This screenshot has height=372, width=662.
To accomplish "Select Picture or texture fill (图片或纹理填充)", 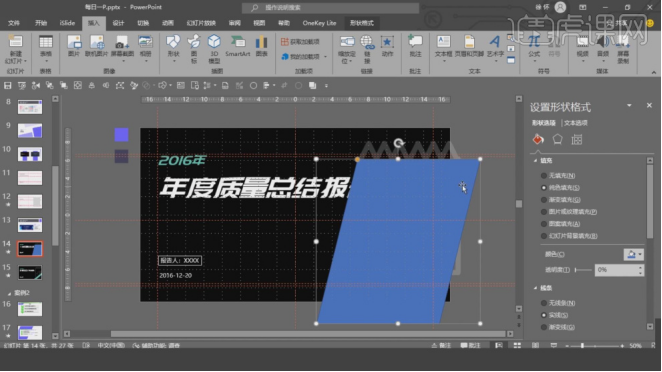I will click(569, 212).
